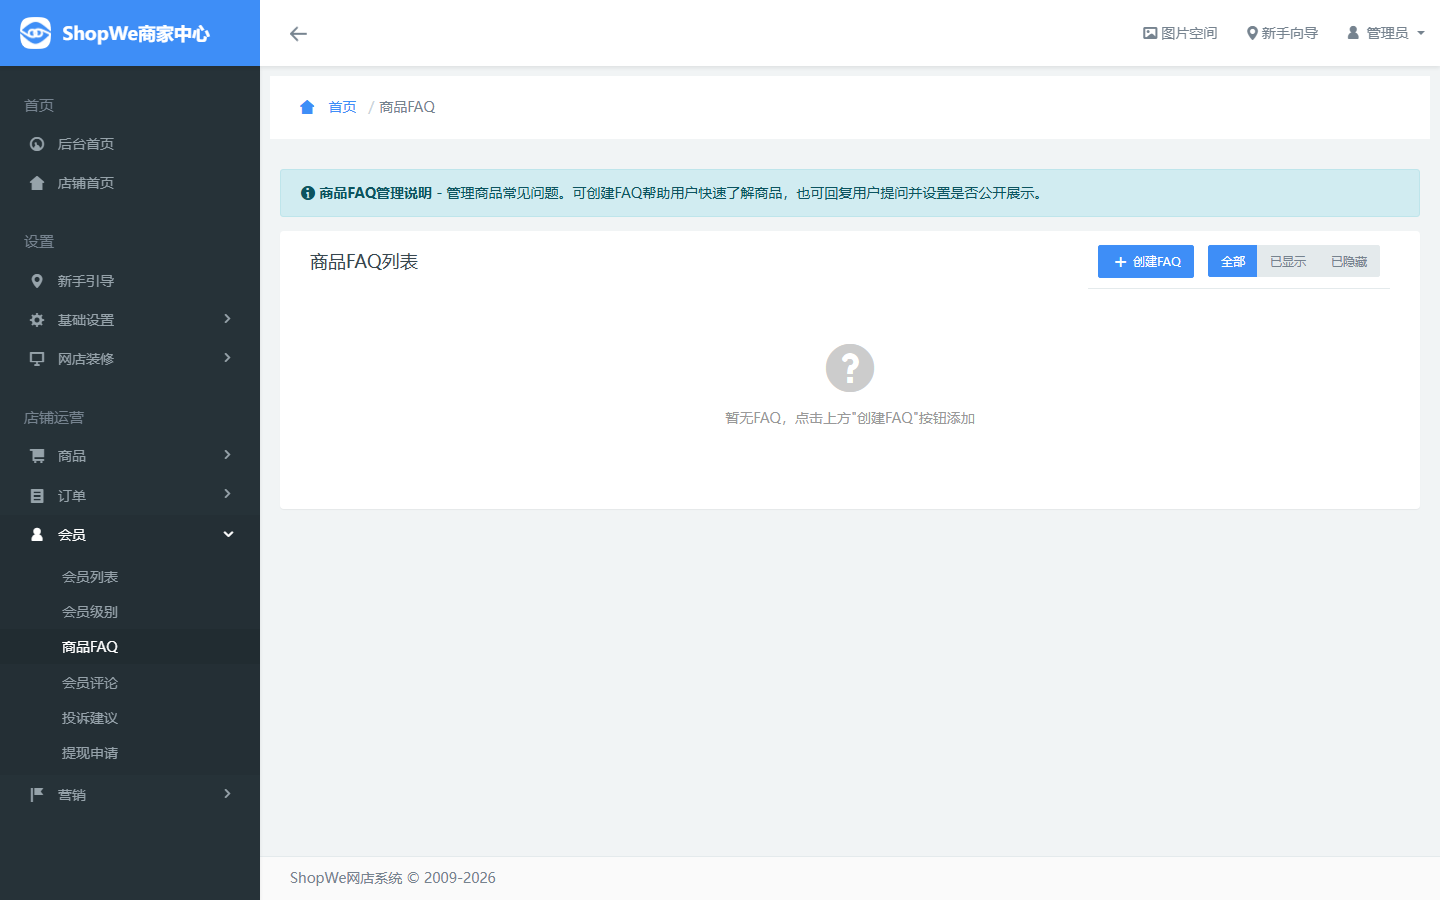Expand 商品 menu chevron
Viewport: 1440px width, 900px height.
point(227,455)
